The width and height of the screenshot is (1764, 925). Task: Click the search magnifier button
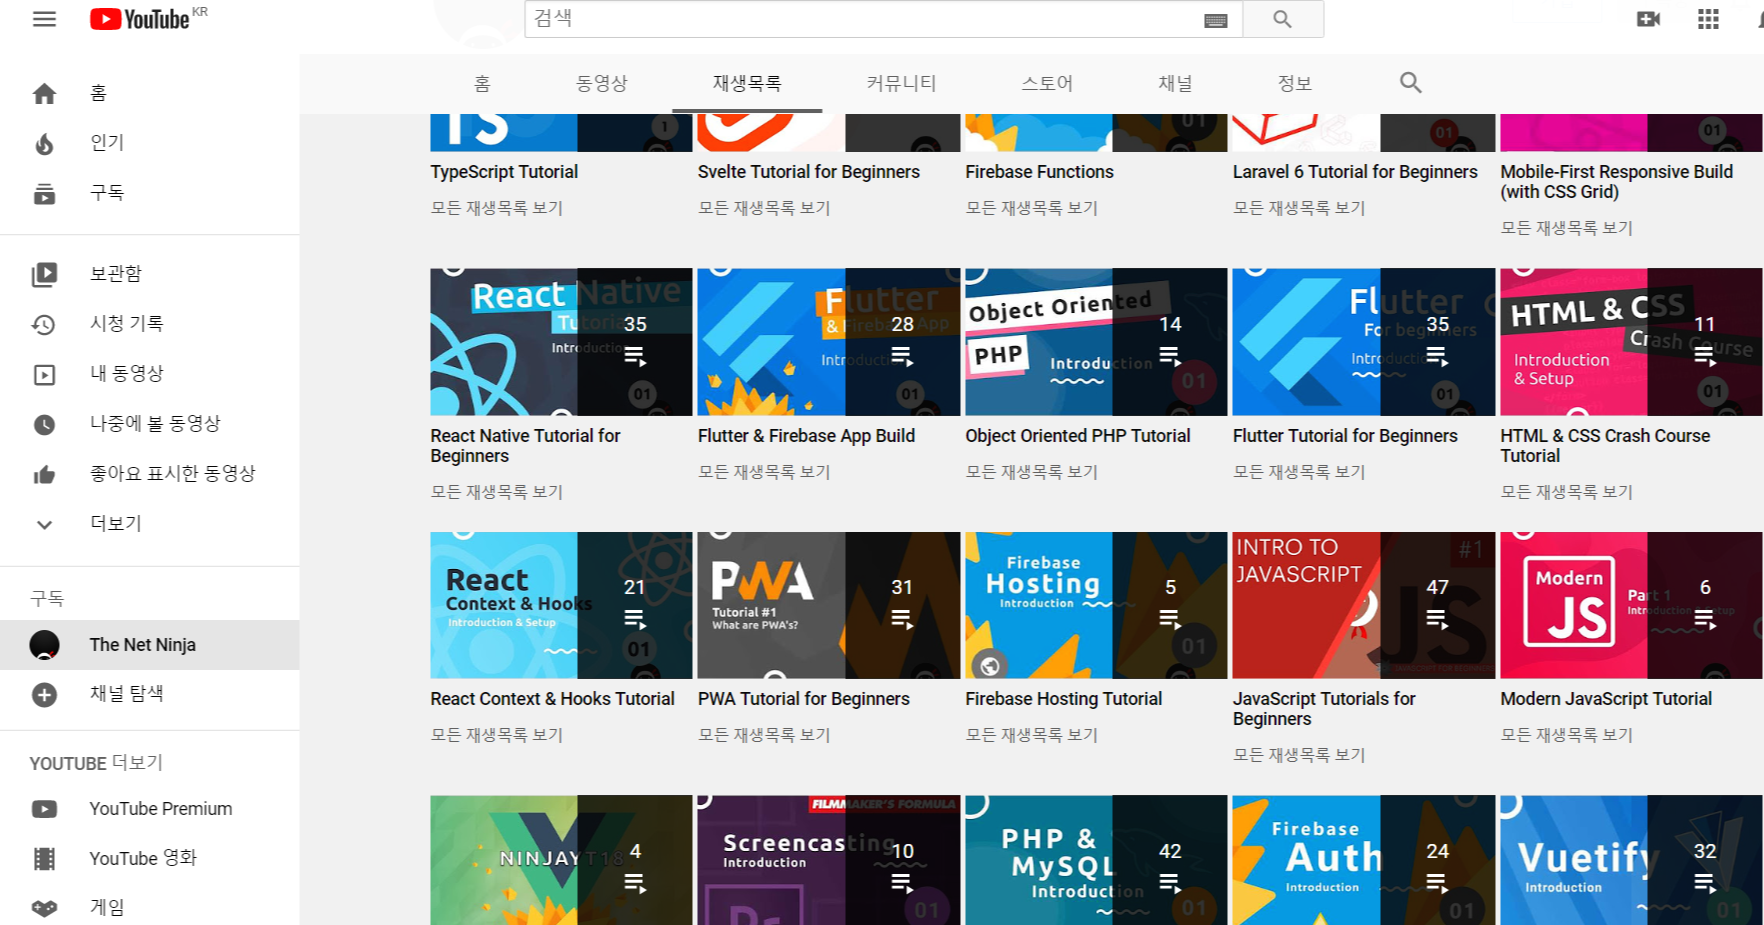pos(1283,19)
